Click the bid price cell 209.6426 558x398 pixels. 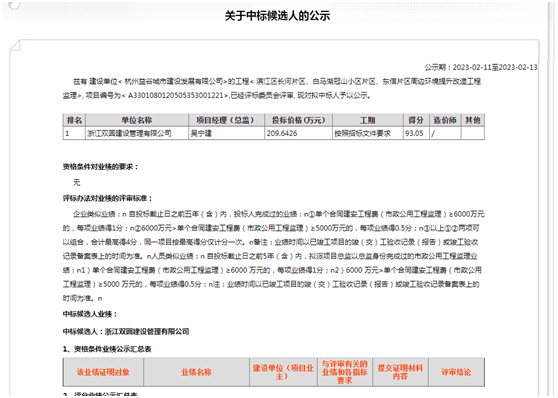[298, 133]
